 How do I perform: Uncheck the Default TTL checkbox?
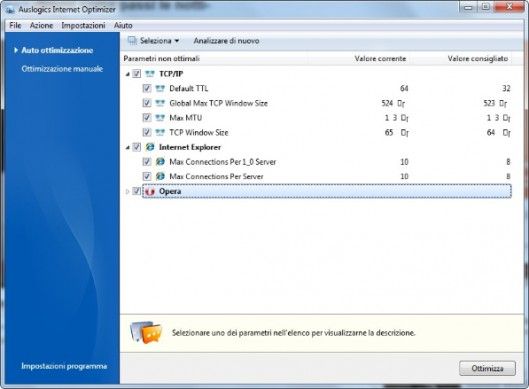point(146,88)
